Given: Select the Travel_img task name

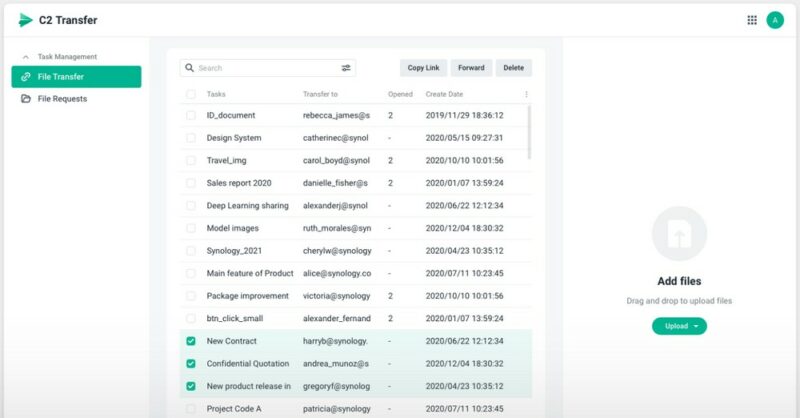Looking at the screenshot, I should tap(227, 160).
